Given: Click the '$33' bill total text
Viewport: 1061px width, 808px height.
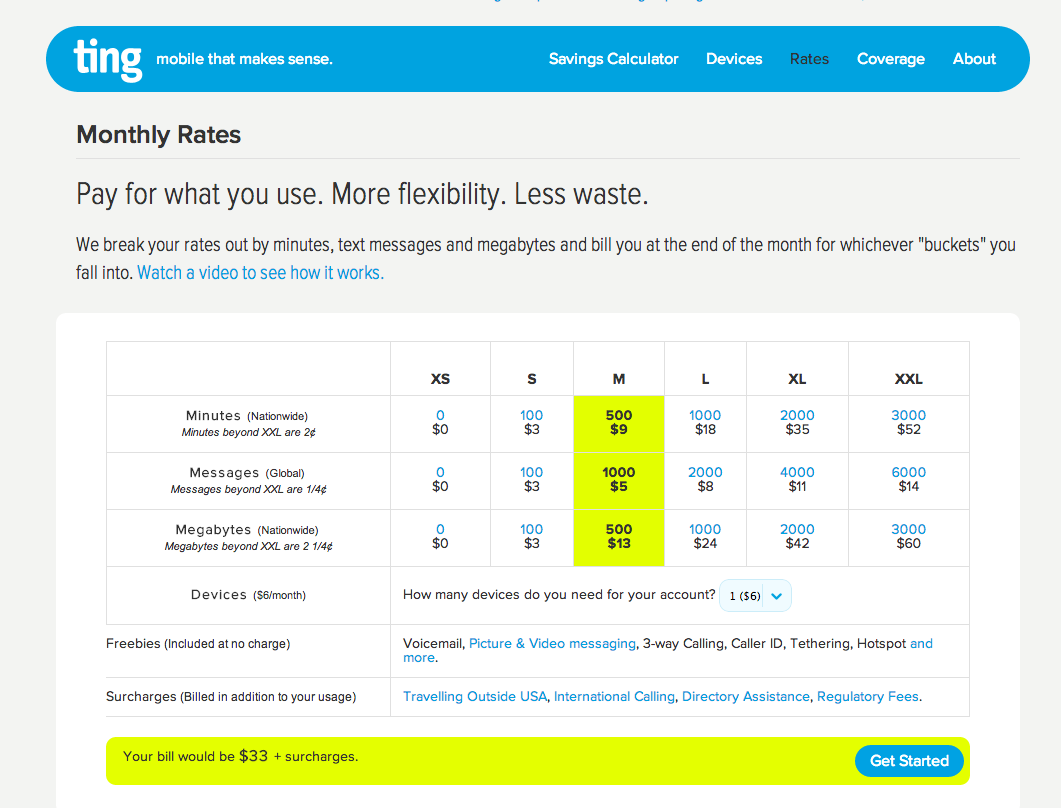Looking at the screenshot, I should 253,756.
